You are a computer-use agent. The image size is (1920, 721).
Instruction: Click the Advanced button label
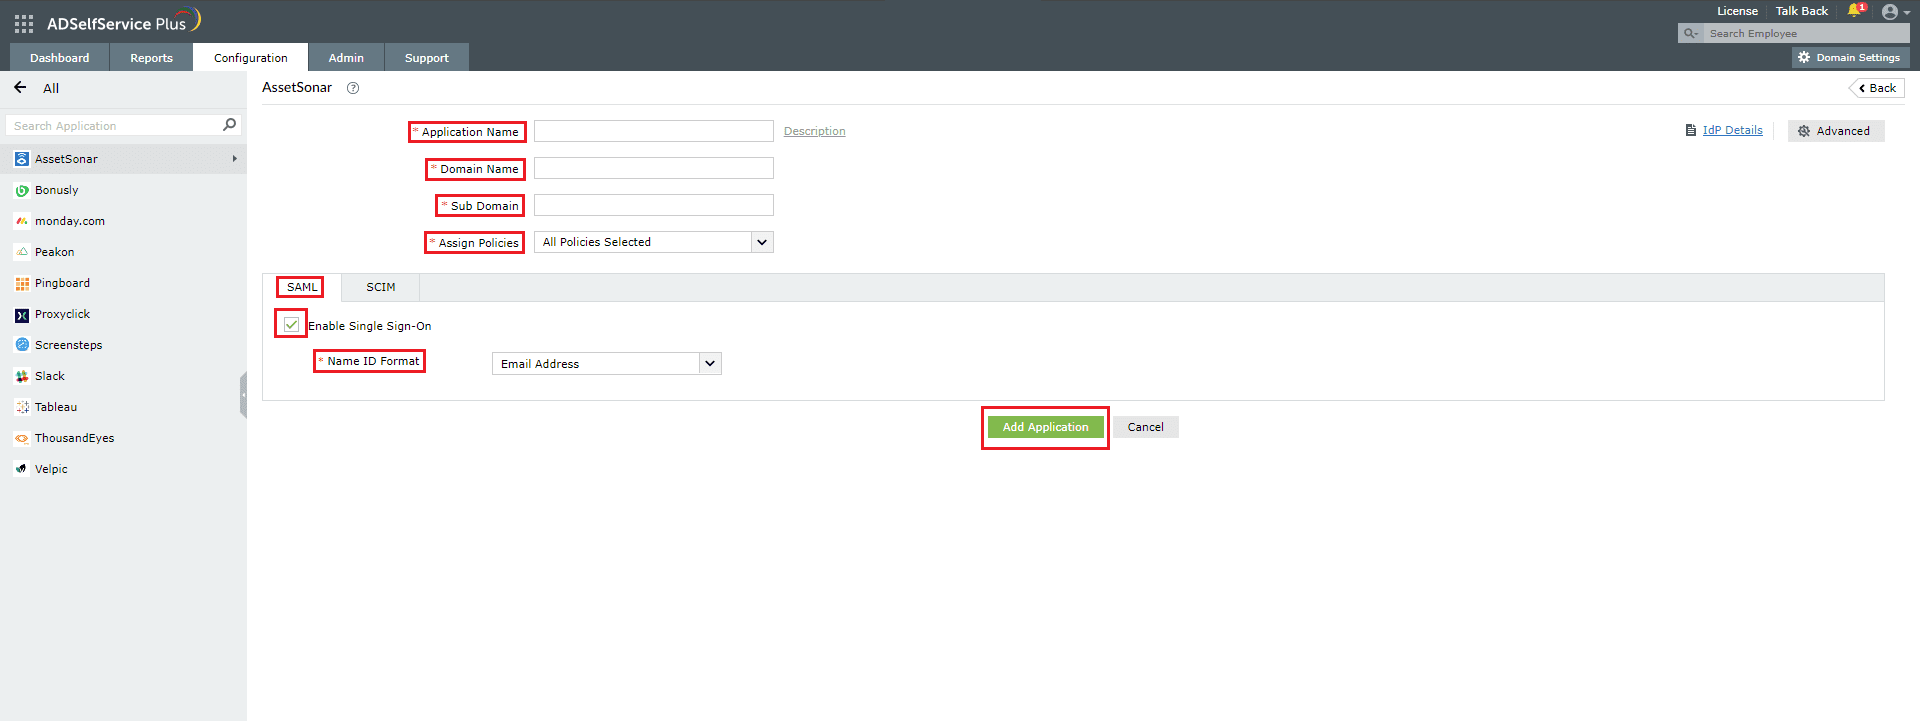1843,131
